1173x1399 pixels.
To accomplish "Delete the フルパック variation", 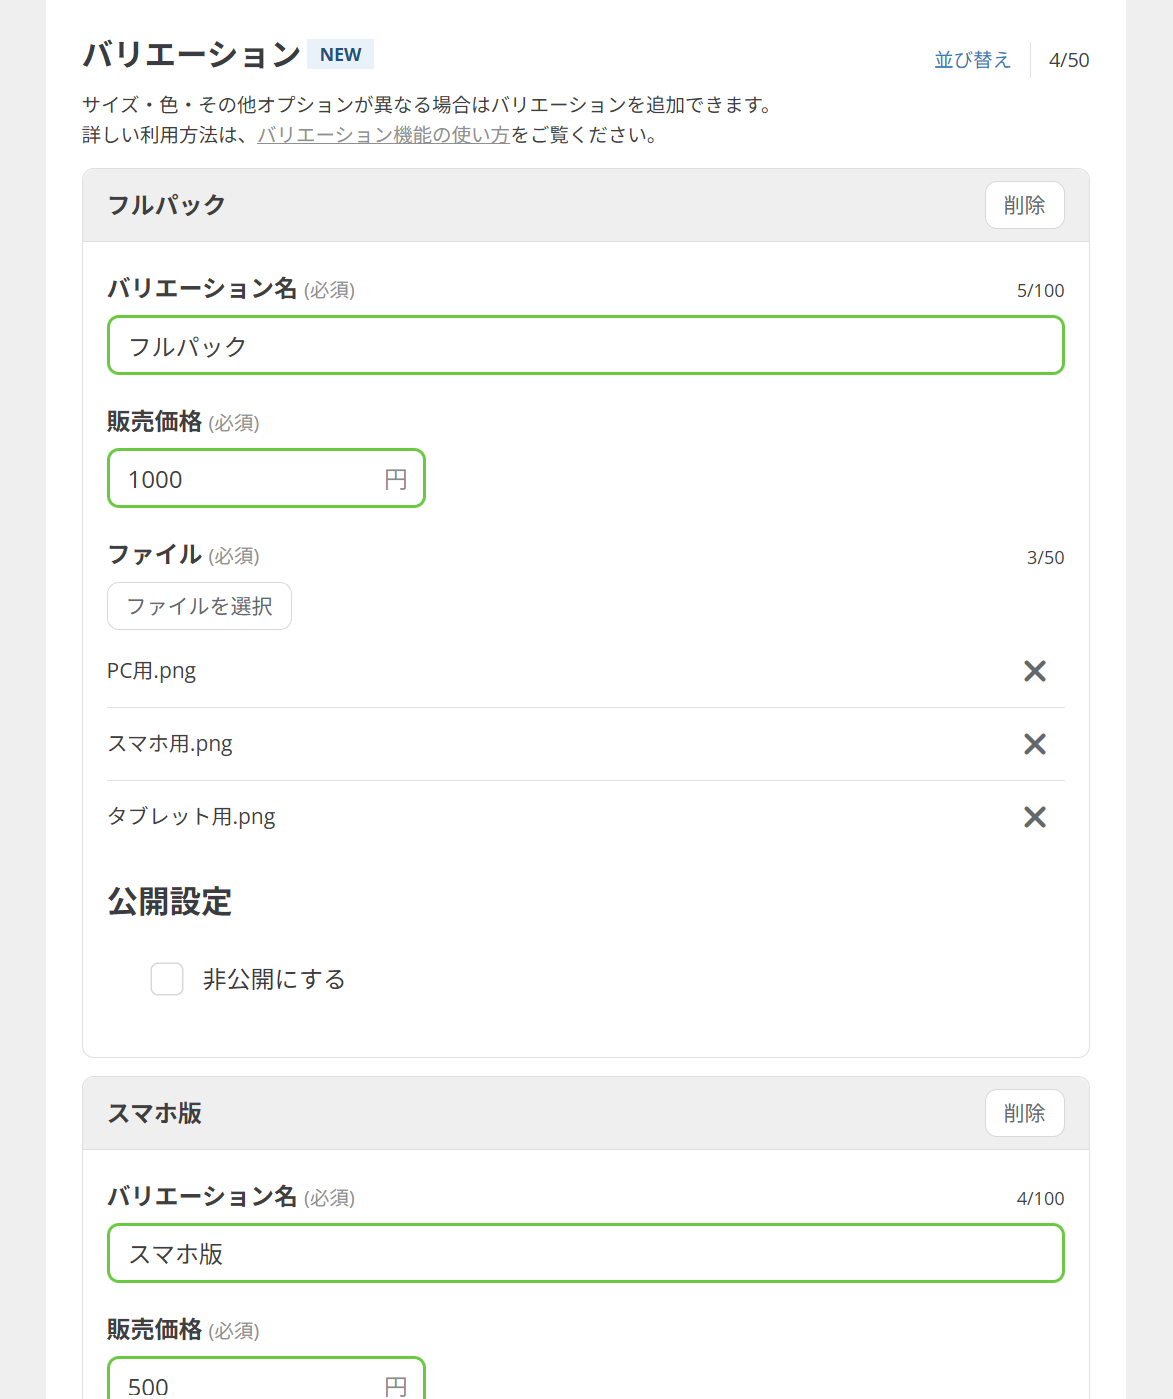I will [x=1024, y=205].
